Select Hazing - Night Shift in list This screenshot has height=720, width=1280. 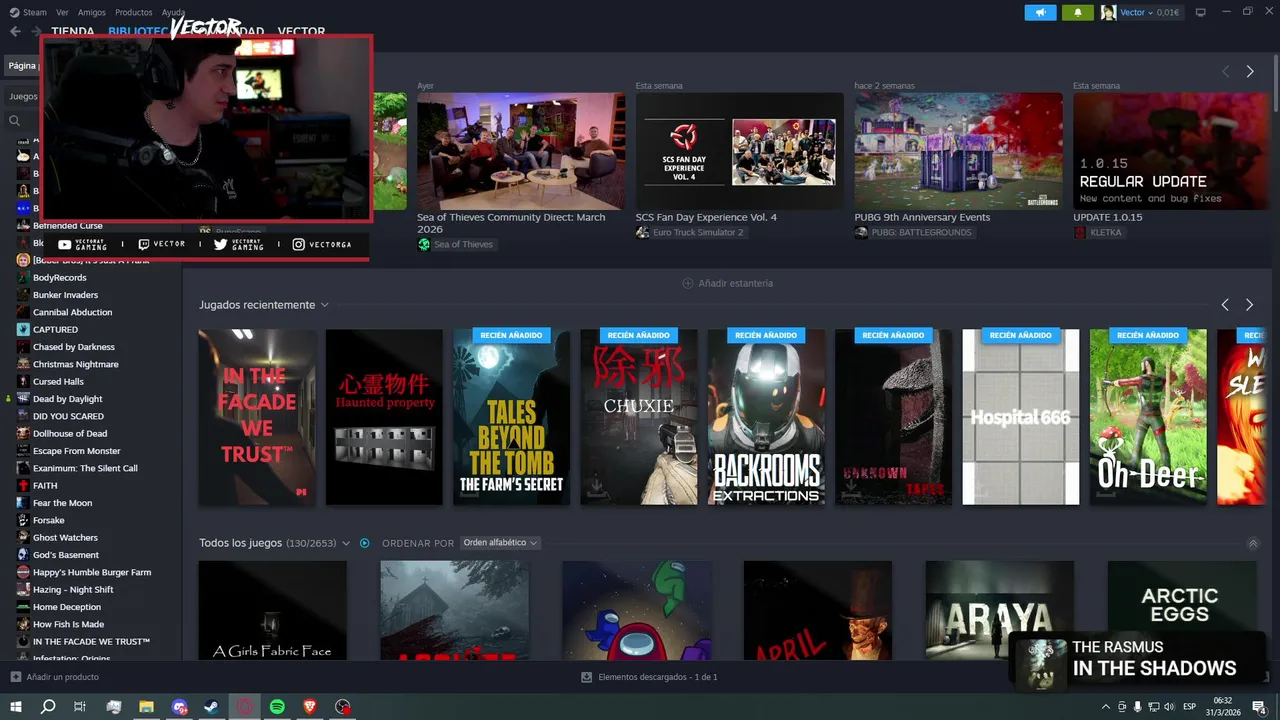click(73, 590)
